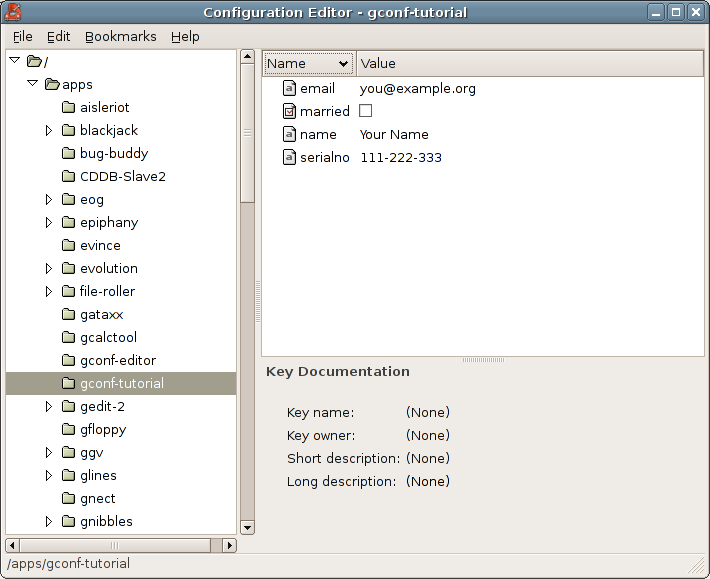The image size is (710, 579).
Task: Collapse the apps folder
Action: point(33,83)
